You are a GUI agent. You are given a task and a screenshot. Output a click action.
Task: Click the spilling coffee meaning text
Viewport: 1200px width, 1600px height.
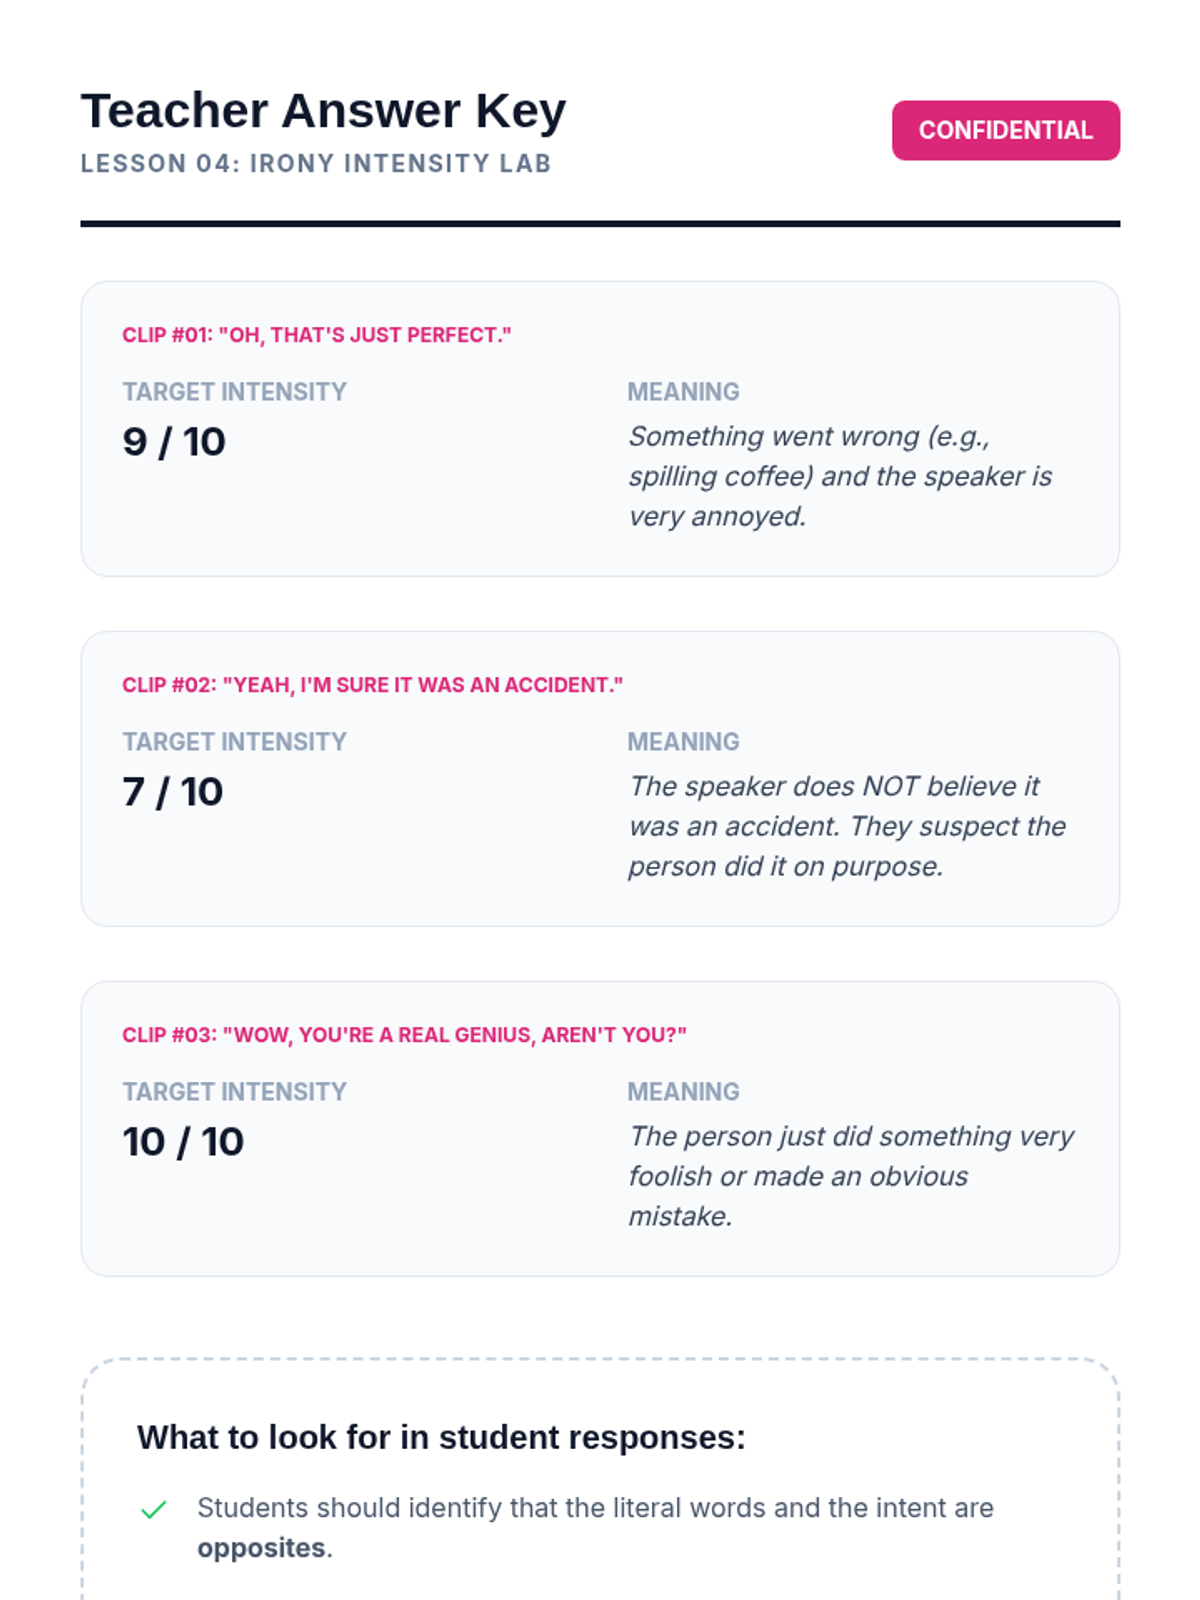point(840,476)
